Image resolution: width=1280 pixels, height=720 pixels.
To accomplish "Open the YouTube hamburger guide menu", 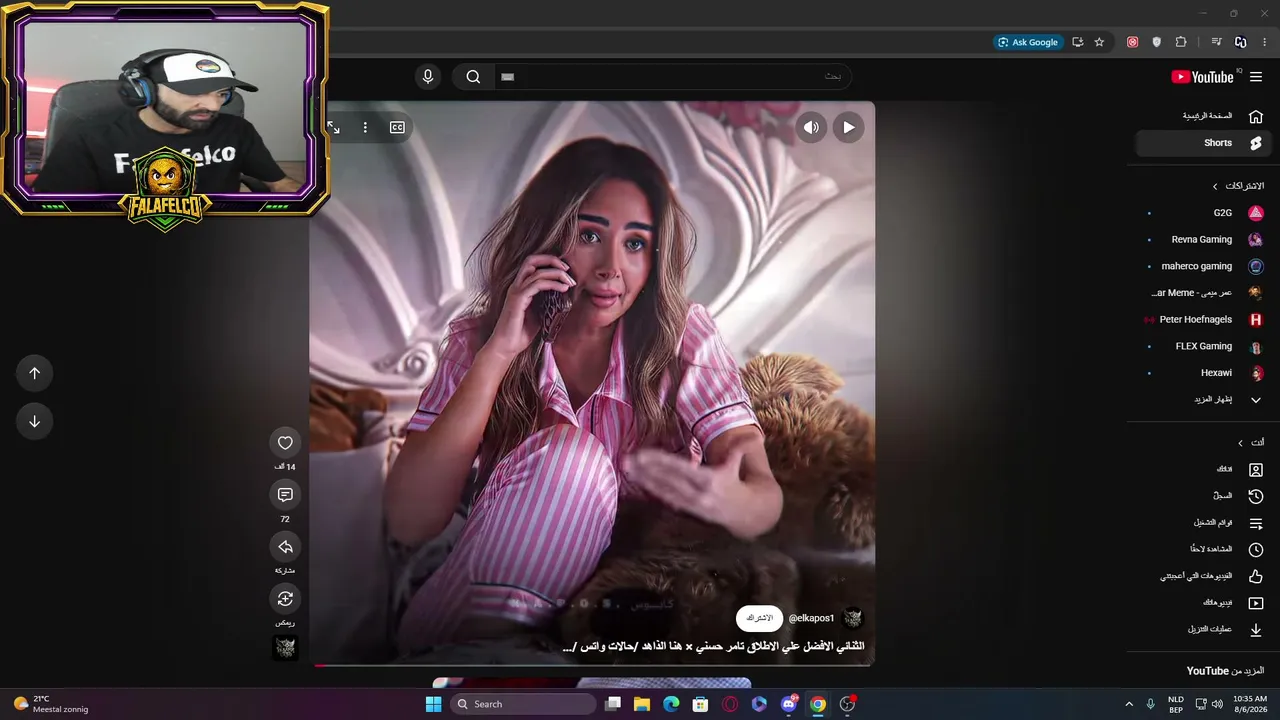I will [x=1256, y=77].
